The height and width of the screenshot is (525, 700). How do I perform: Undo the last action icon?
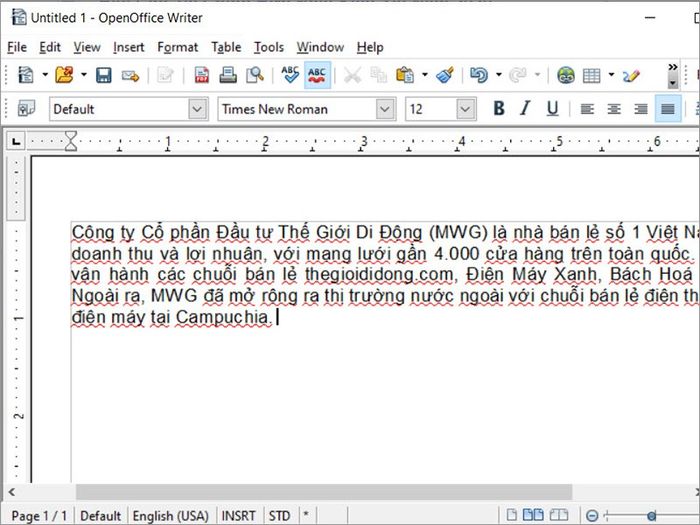[479, 75]
